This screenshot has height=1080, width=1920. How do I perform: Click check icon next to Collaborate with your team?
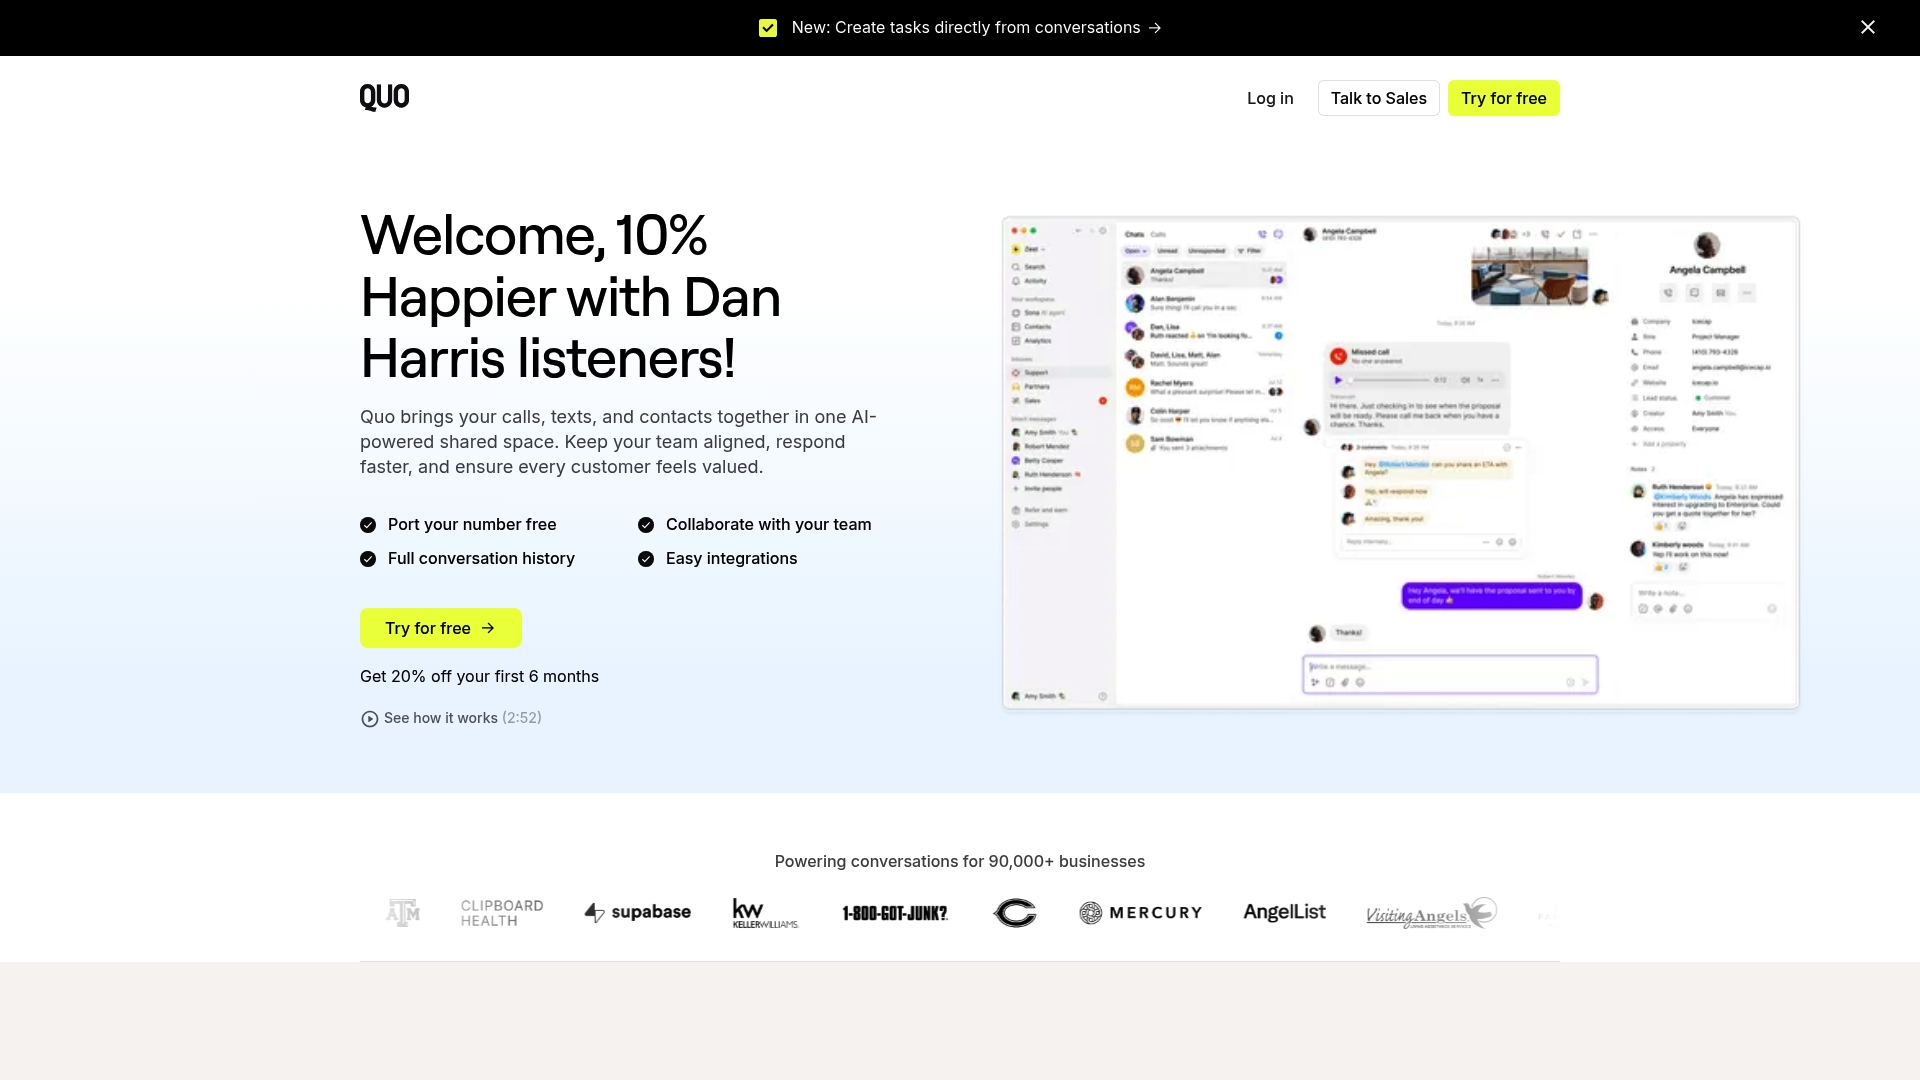[646, 525]
